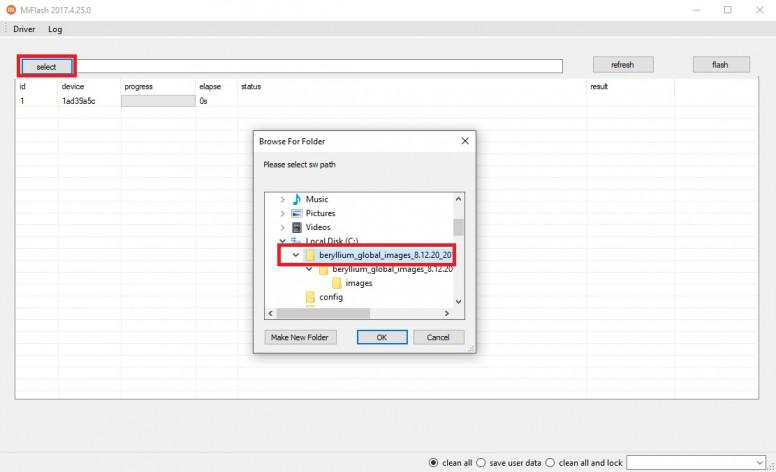Click the MiFlash app icon in title bar

click(x=11, y=9)
